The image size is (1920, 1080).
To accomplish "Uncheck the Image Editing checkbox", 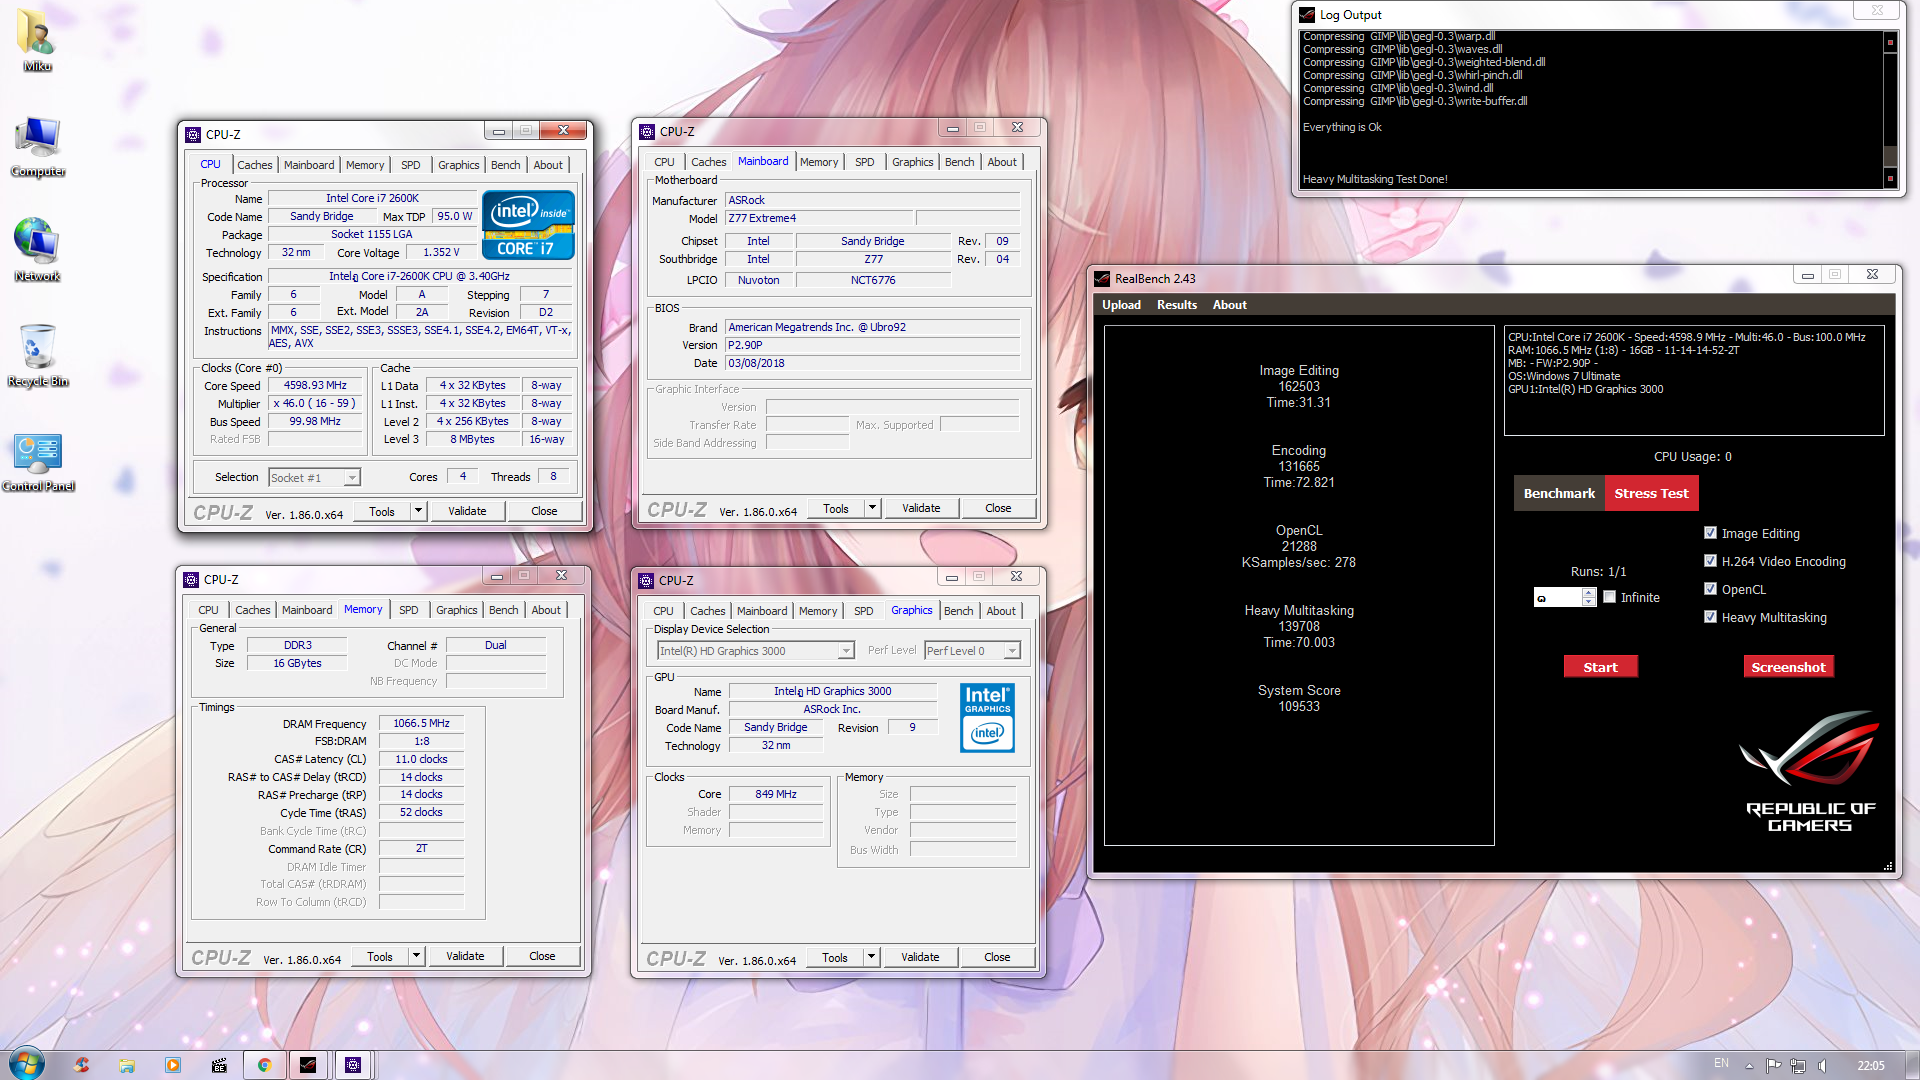I will click(1710, 533).
